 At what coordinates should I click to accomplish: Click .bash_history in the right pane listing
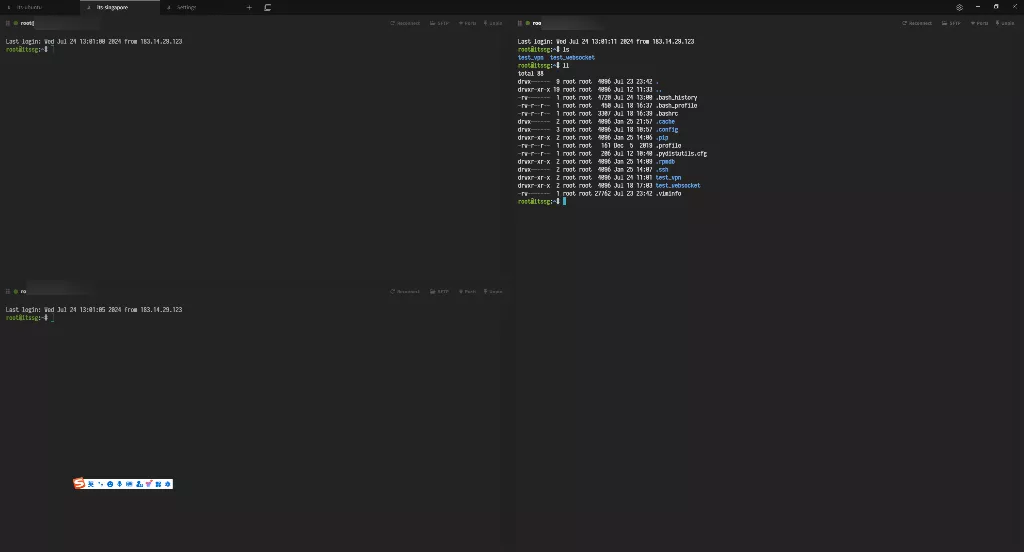point(677,98)
